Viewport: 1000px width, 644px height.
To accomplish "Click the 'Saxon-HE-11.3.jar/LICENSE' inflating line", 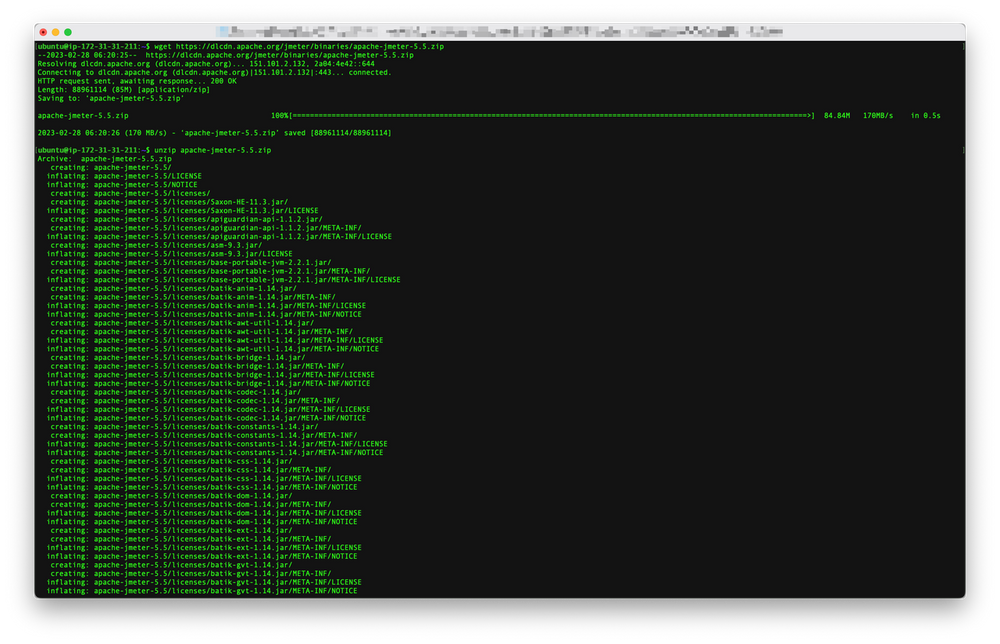I will [x=182, y=211].
